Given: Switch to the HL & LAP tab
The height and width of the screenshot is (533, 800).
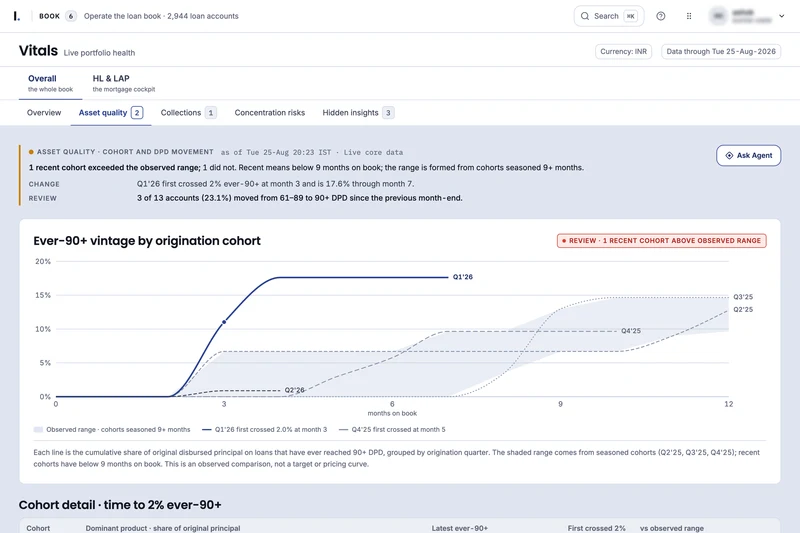Looking at the screenshot, I should click(x=123, y=83).
